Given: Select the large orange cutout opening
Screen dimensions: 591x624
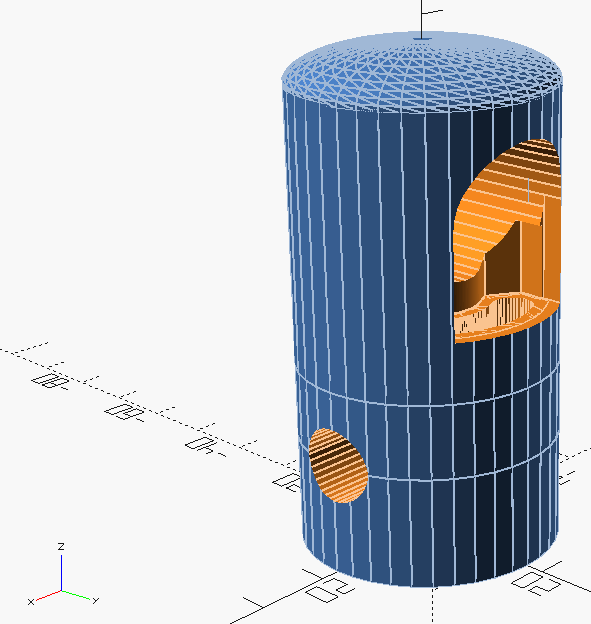Looking at the screenshot, I should point(507,241).
